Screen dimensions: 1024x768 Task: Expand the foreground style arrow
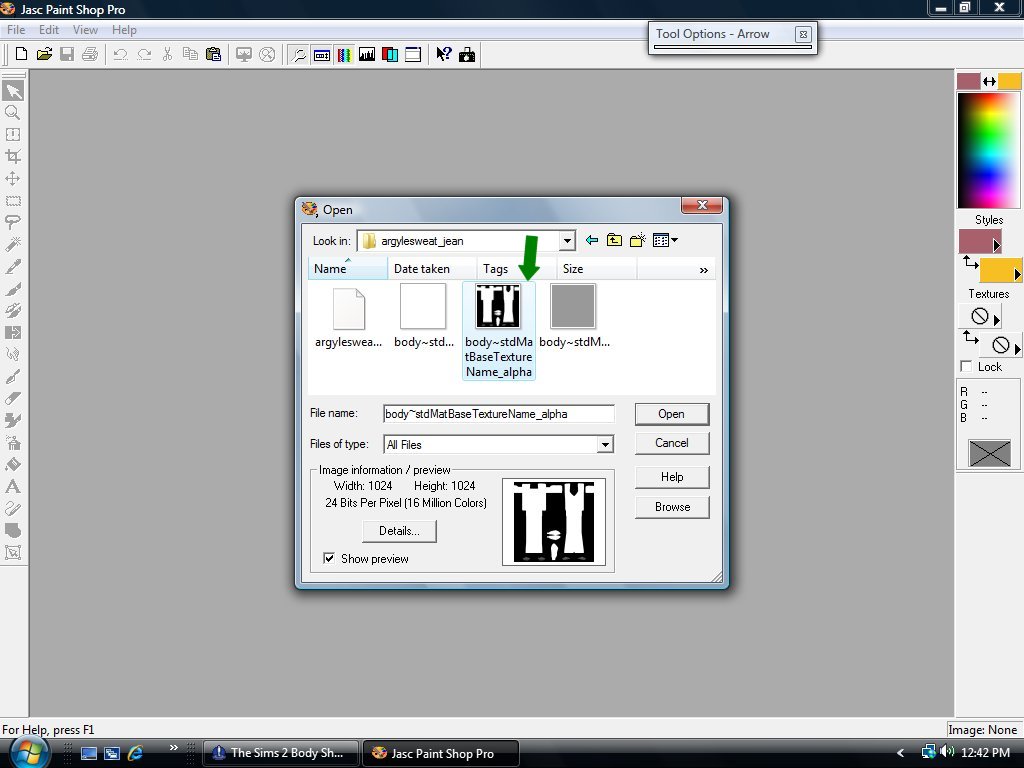[997, 246]
